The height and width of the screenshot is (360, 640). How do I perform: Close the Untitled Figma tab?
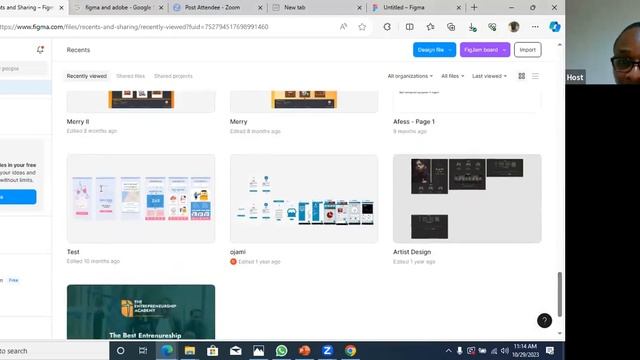458,7
